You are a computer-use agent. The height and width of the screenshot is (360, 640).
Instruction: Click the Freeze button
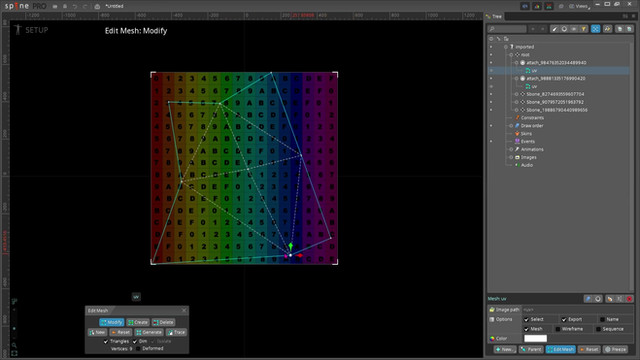pos(616,349)
